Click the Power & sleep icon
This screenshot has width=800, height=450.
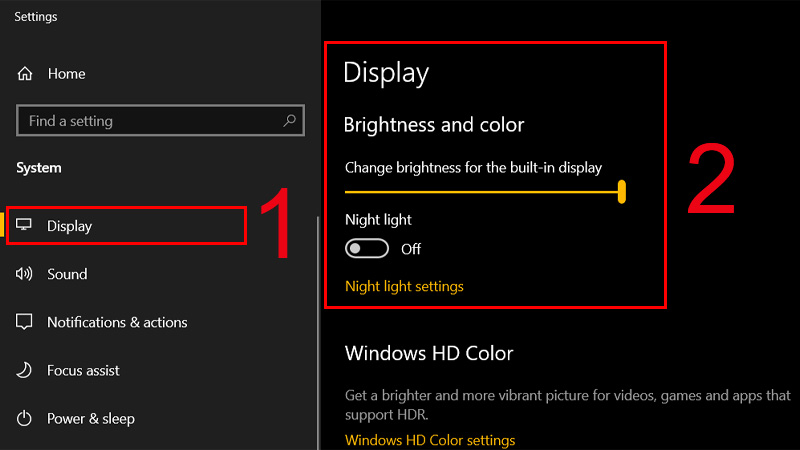coord(25,418)
